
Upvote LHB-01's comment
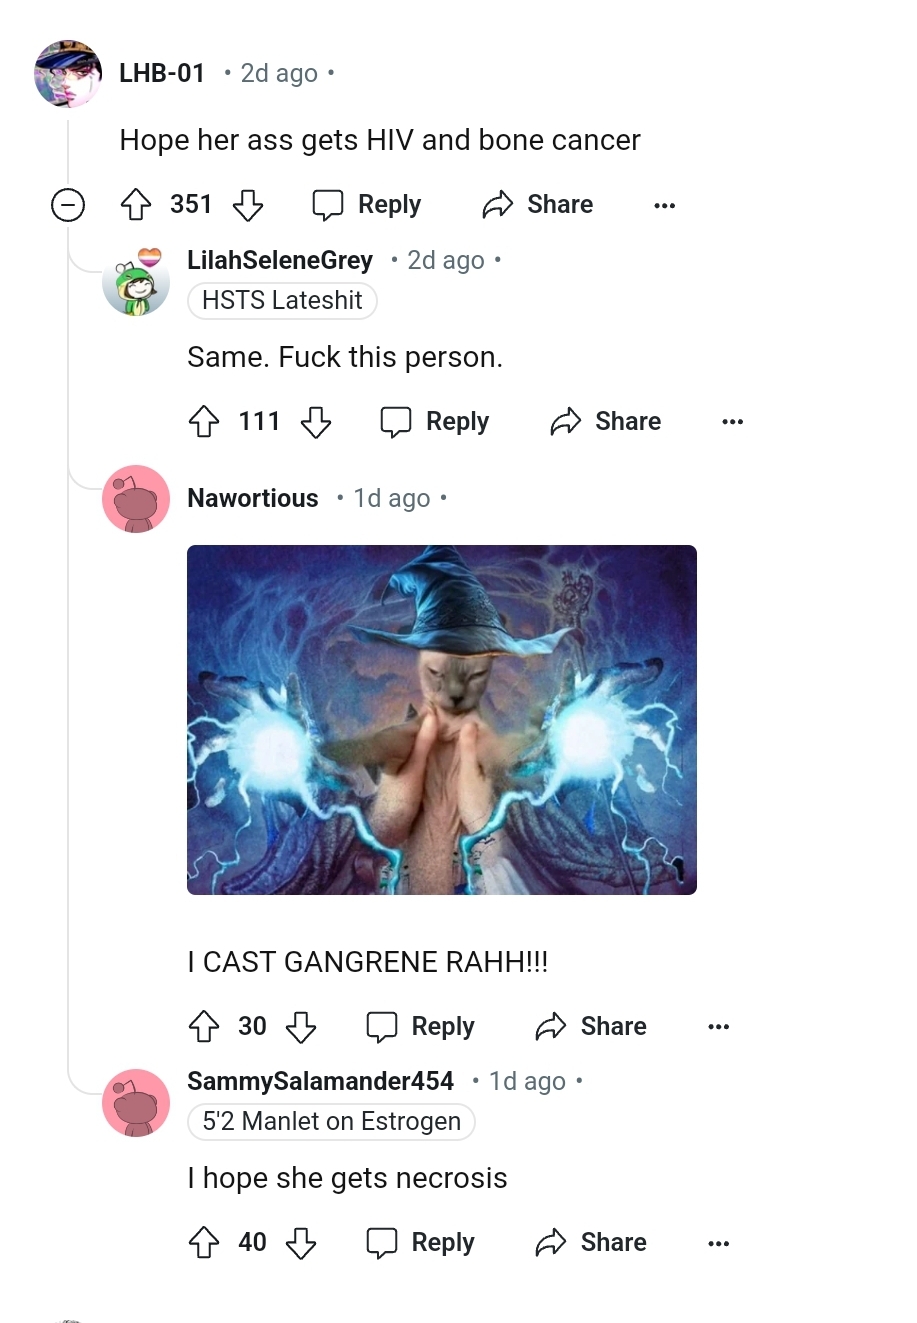(x=136, y=205)
